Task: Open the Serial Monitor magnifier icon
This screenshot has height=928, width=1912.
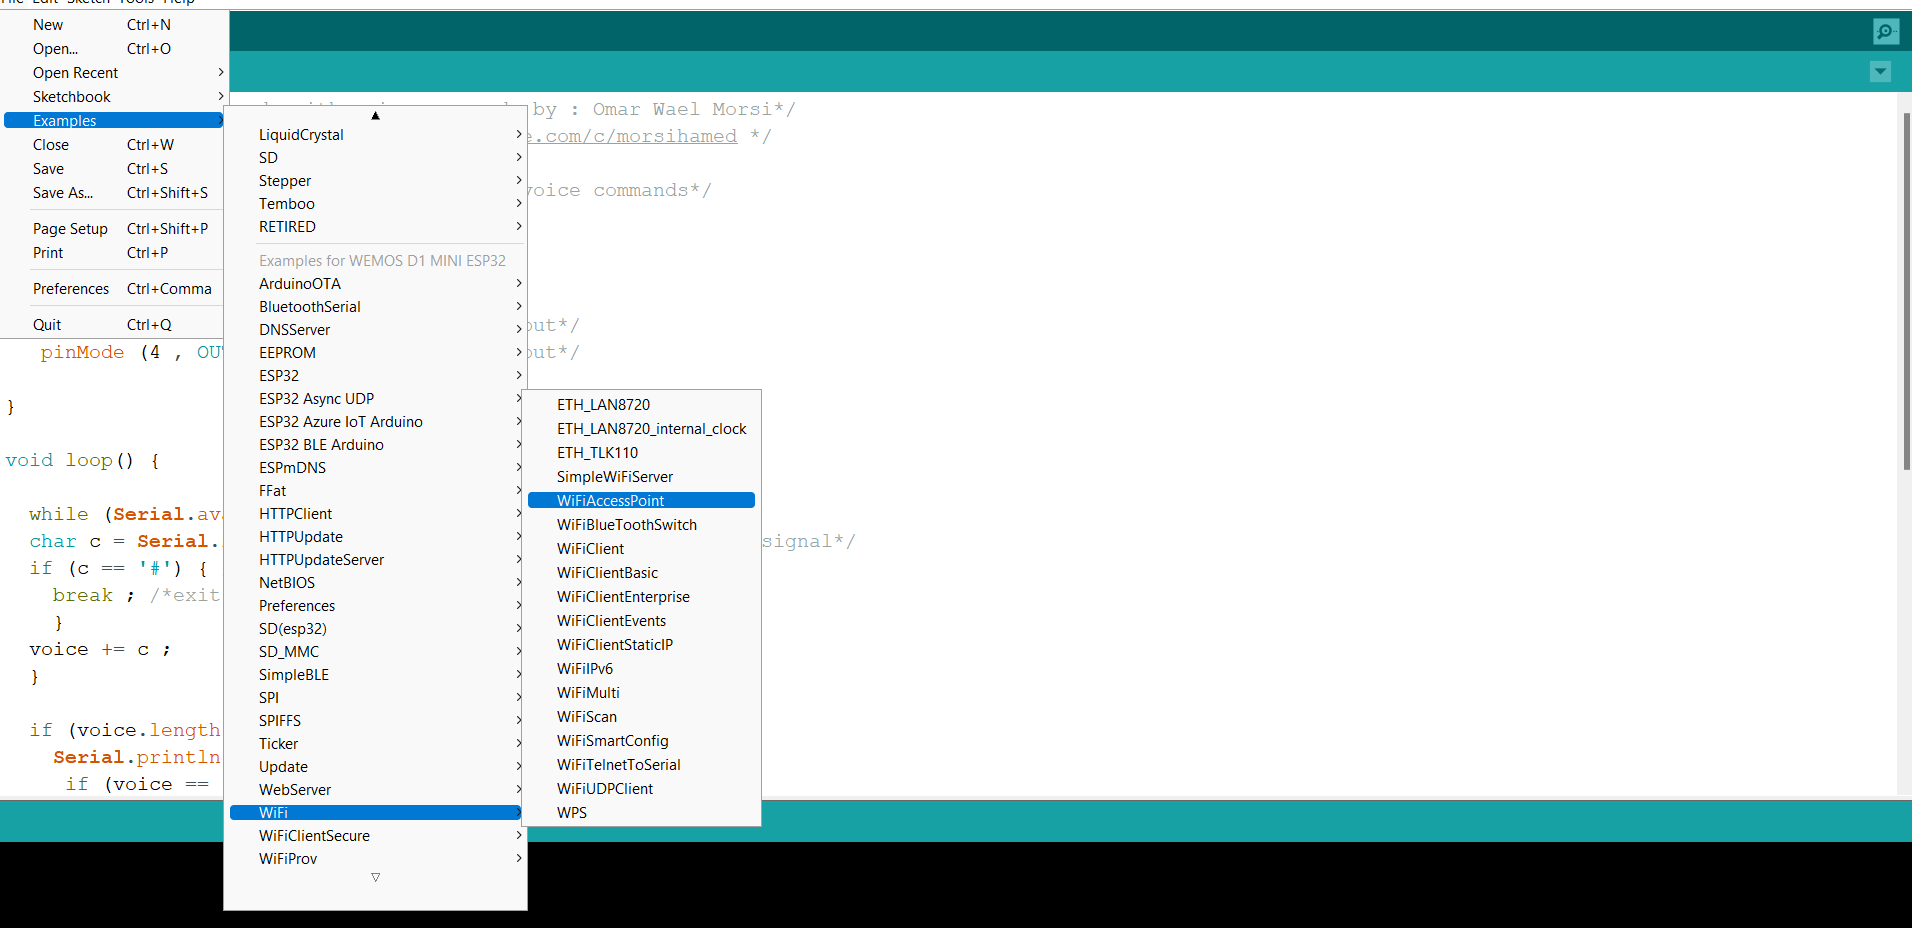Action: coord(1886,32)
